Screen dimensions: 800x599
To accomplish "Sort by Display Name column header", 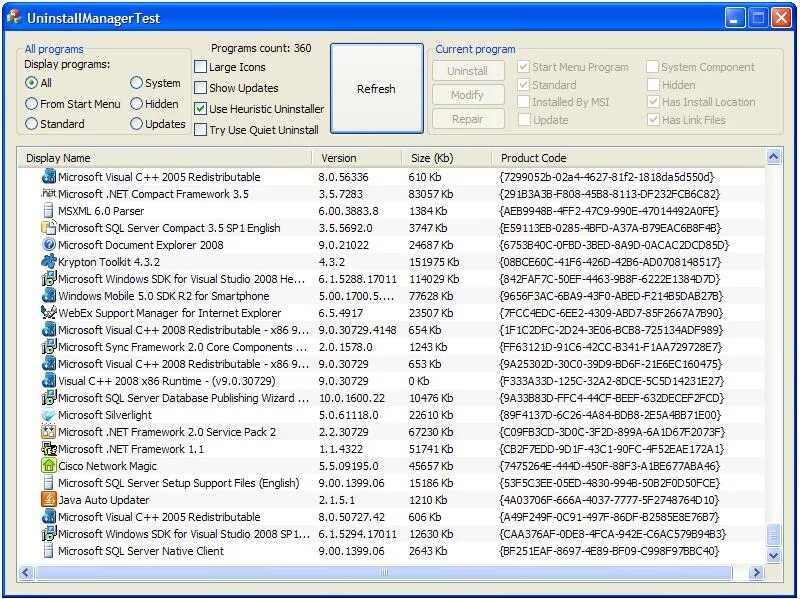I will [164, 158].
